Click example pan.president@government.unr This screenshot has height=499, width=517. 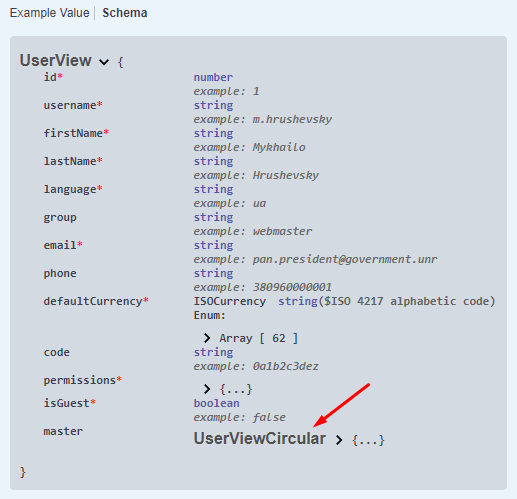pyautogui.click(x=345, y=259)
